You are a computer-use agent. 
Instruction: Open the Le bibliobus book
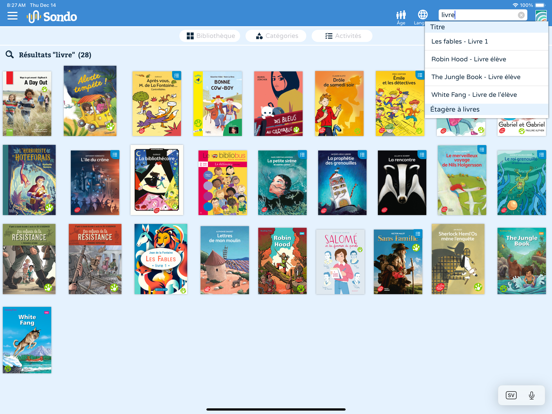click(x=222, y=182)
